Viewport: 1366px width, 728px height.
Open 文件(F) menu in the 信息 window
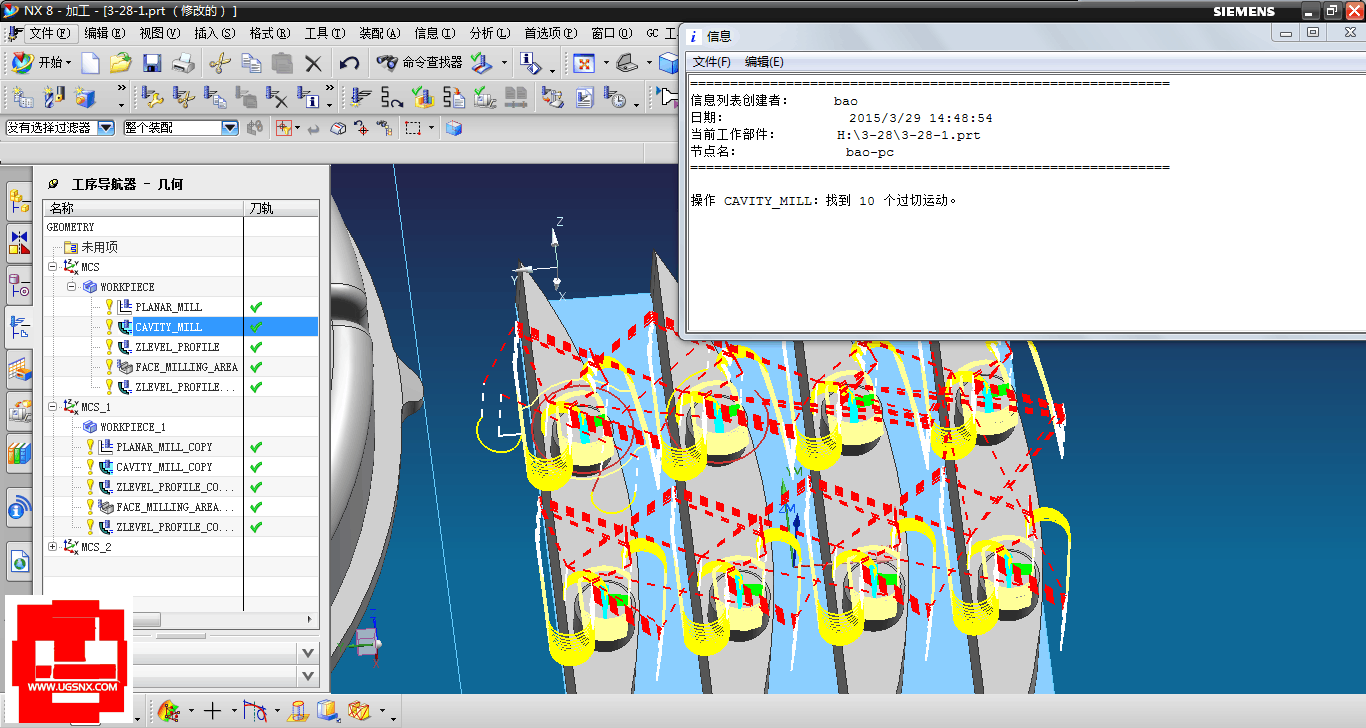(x=712, y=62)
